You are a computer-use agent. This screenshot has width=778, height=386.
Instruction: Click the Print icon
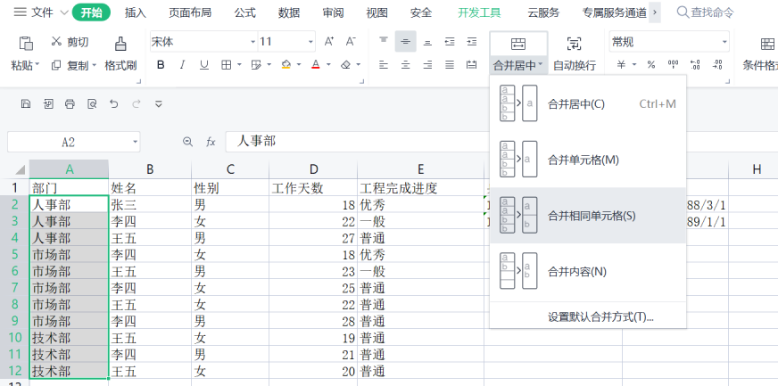point(70,104)
